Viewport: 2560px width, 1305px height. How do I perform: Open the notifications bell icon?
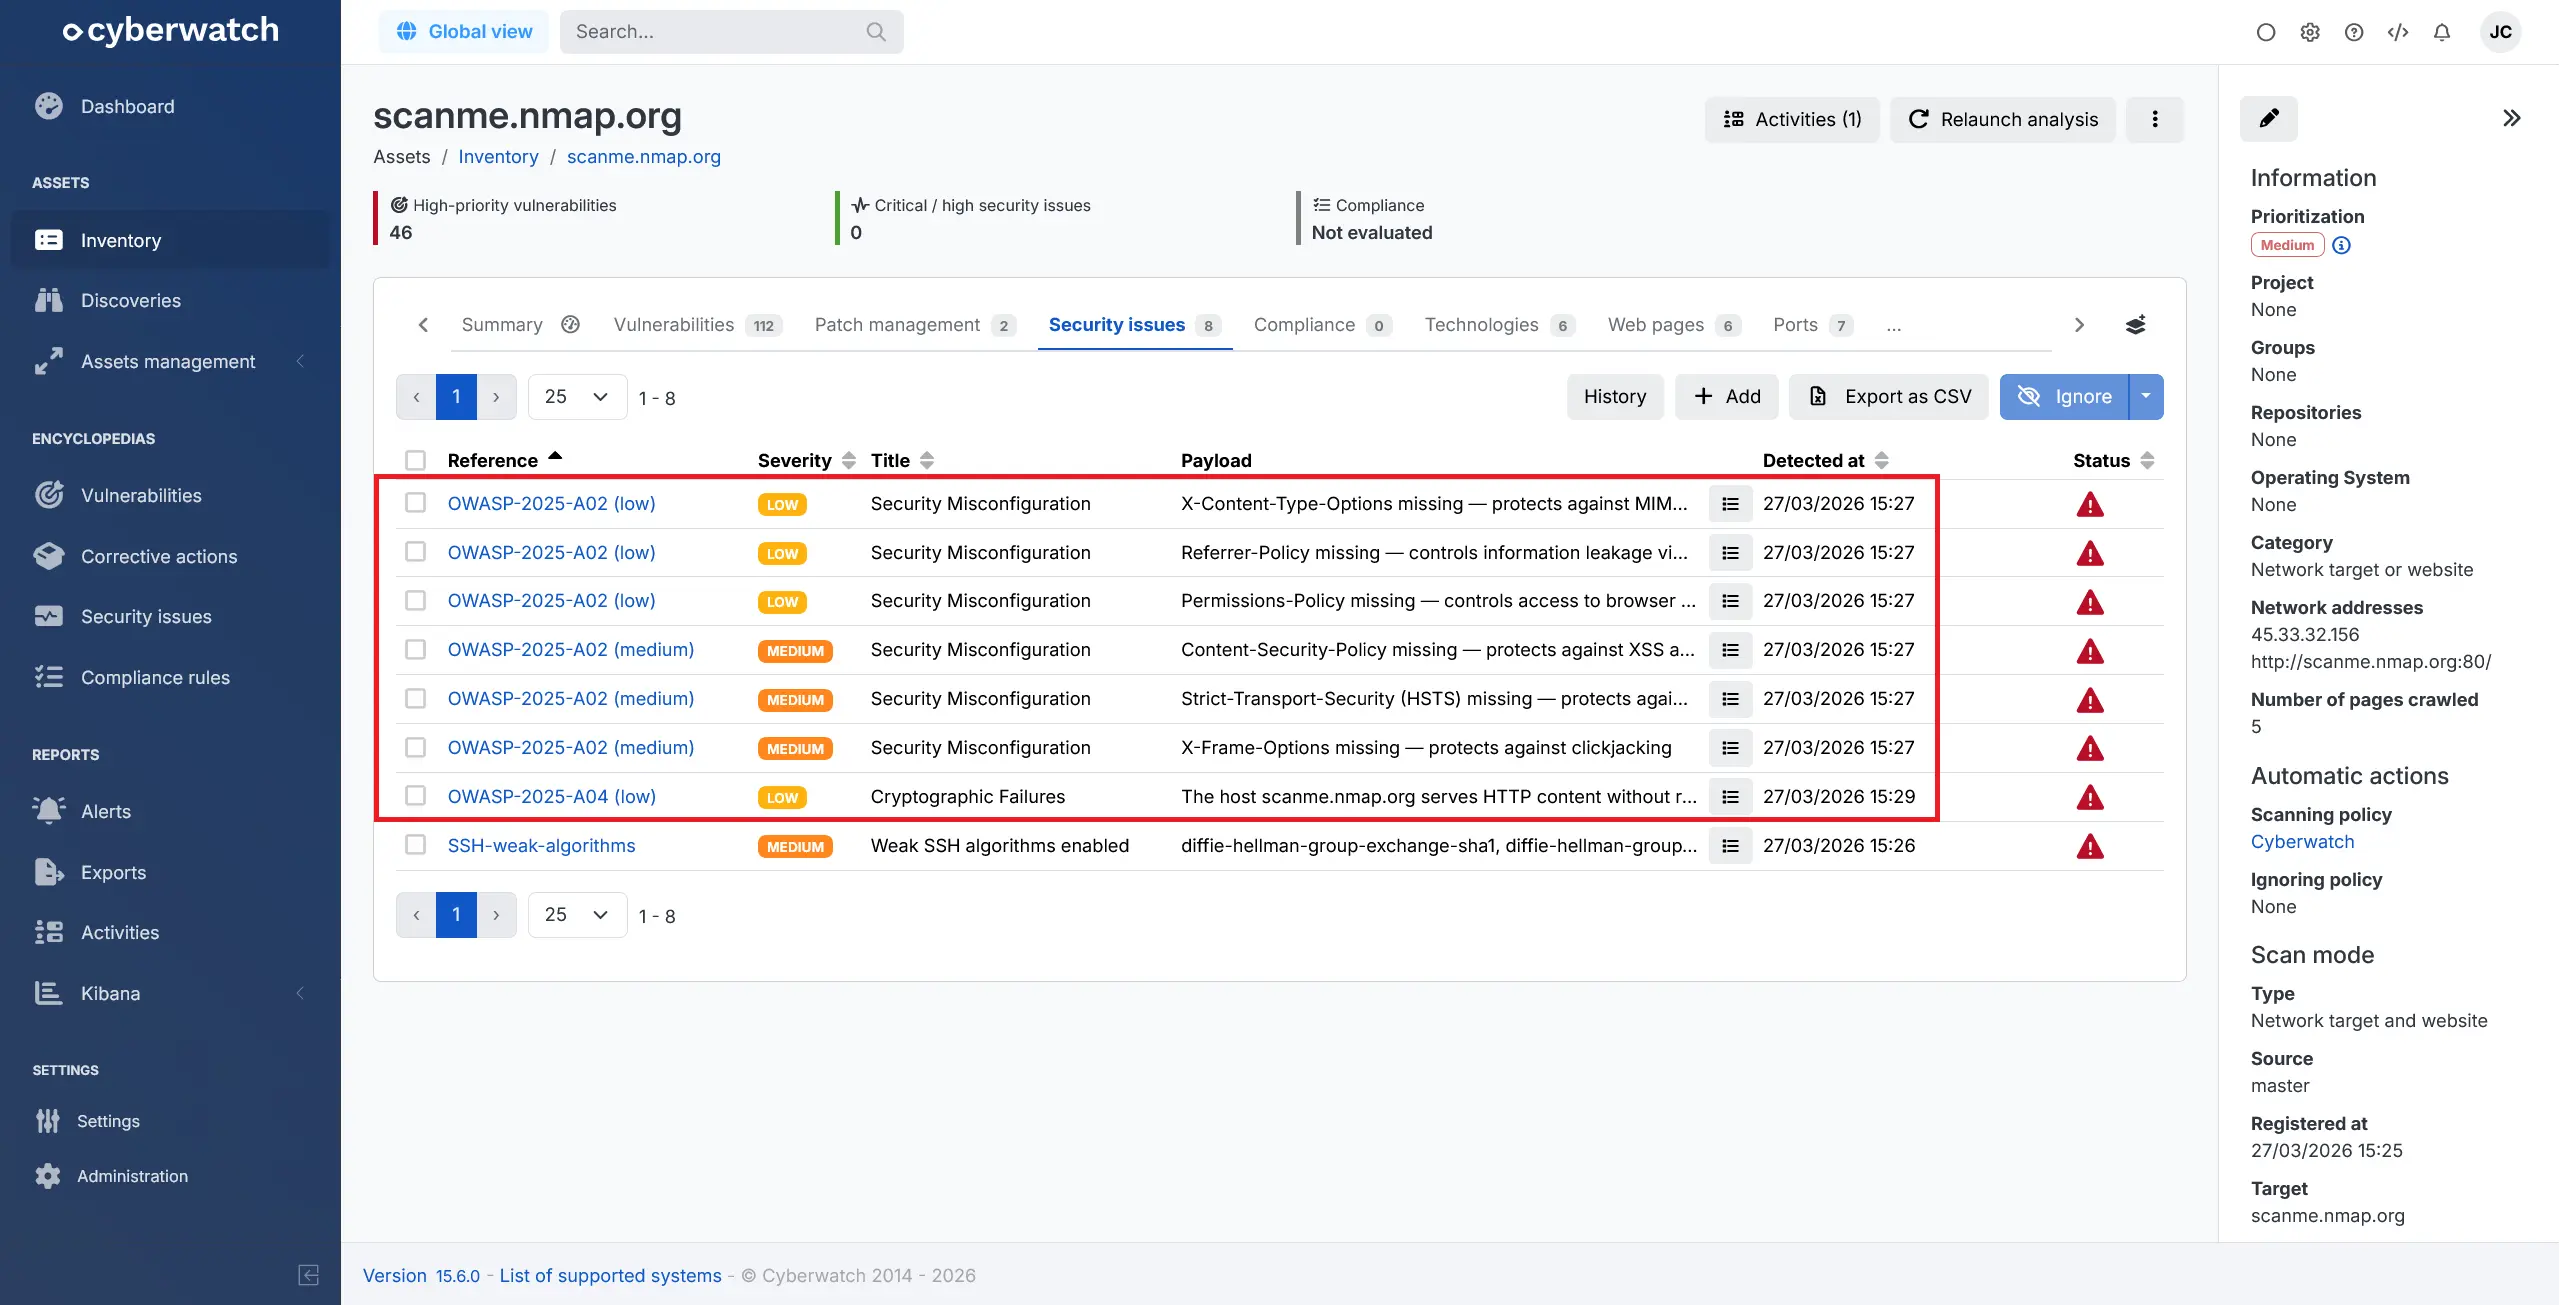[x=2441, y=32]
